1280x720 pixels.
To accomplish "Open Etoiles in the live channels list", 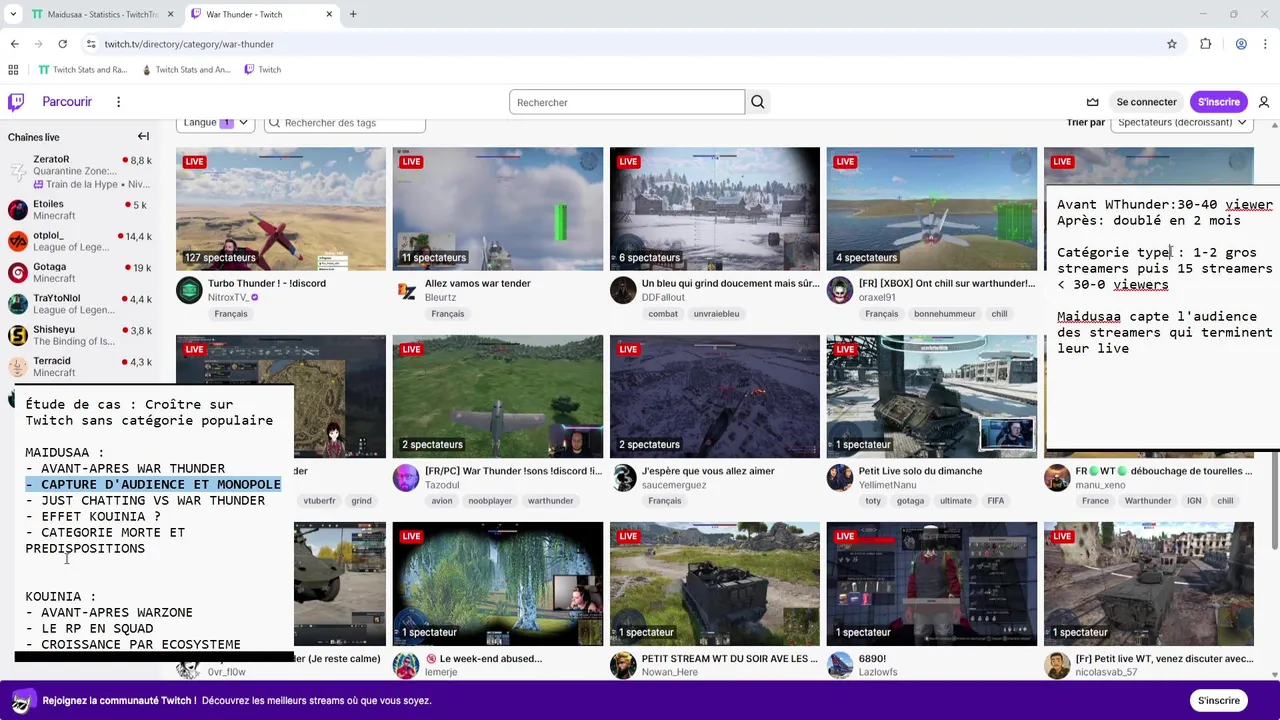I will click(x=80, y=210).
